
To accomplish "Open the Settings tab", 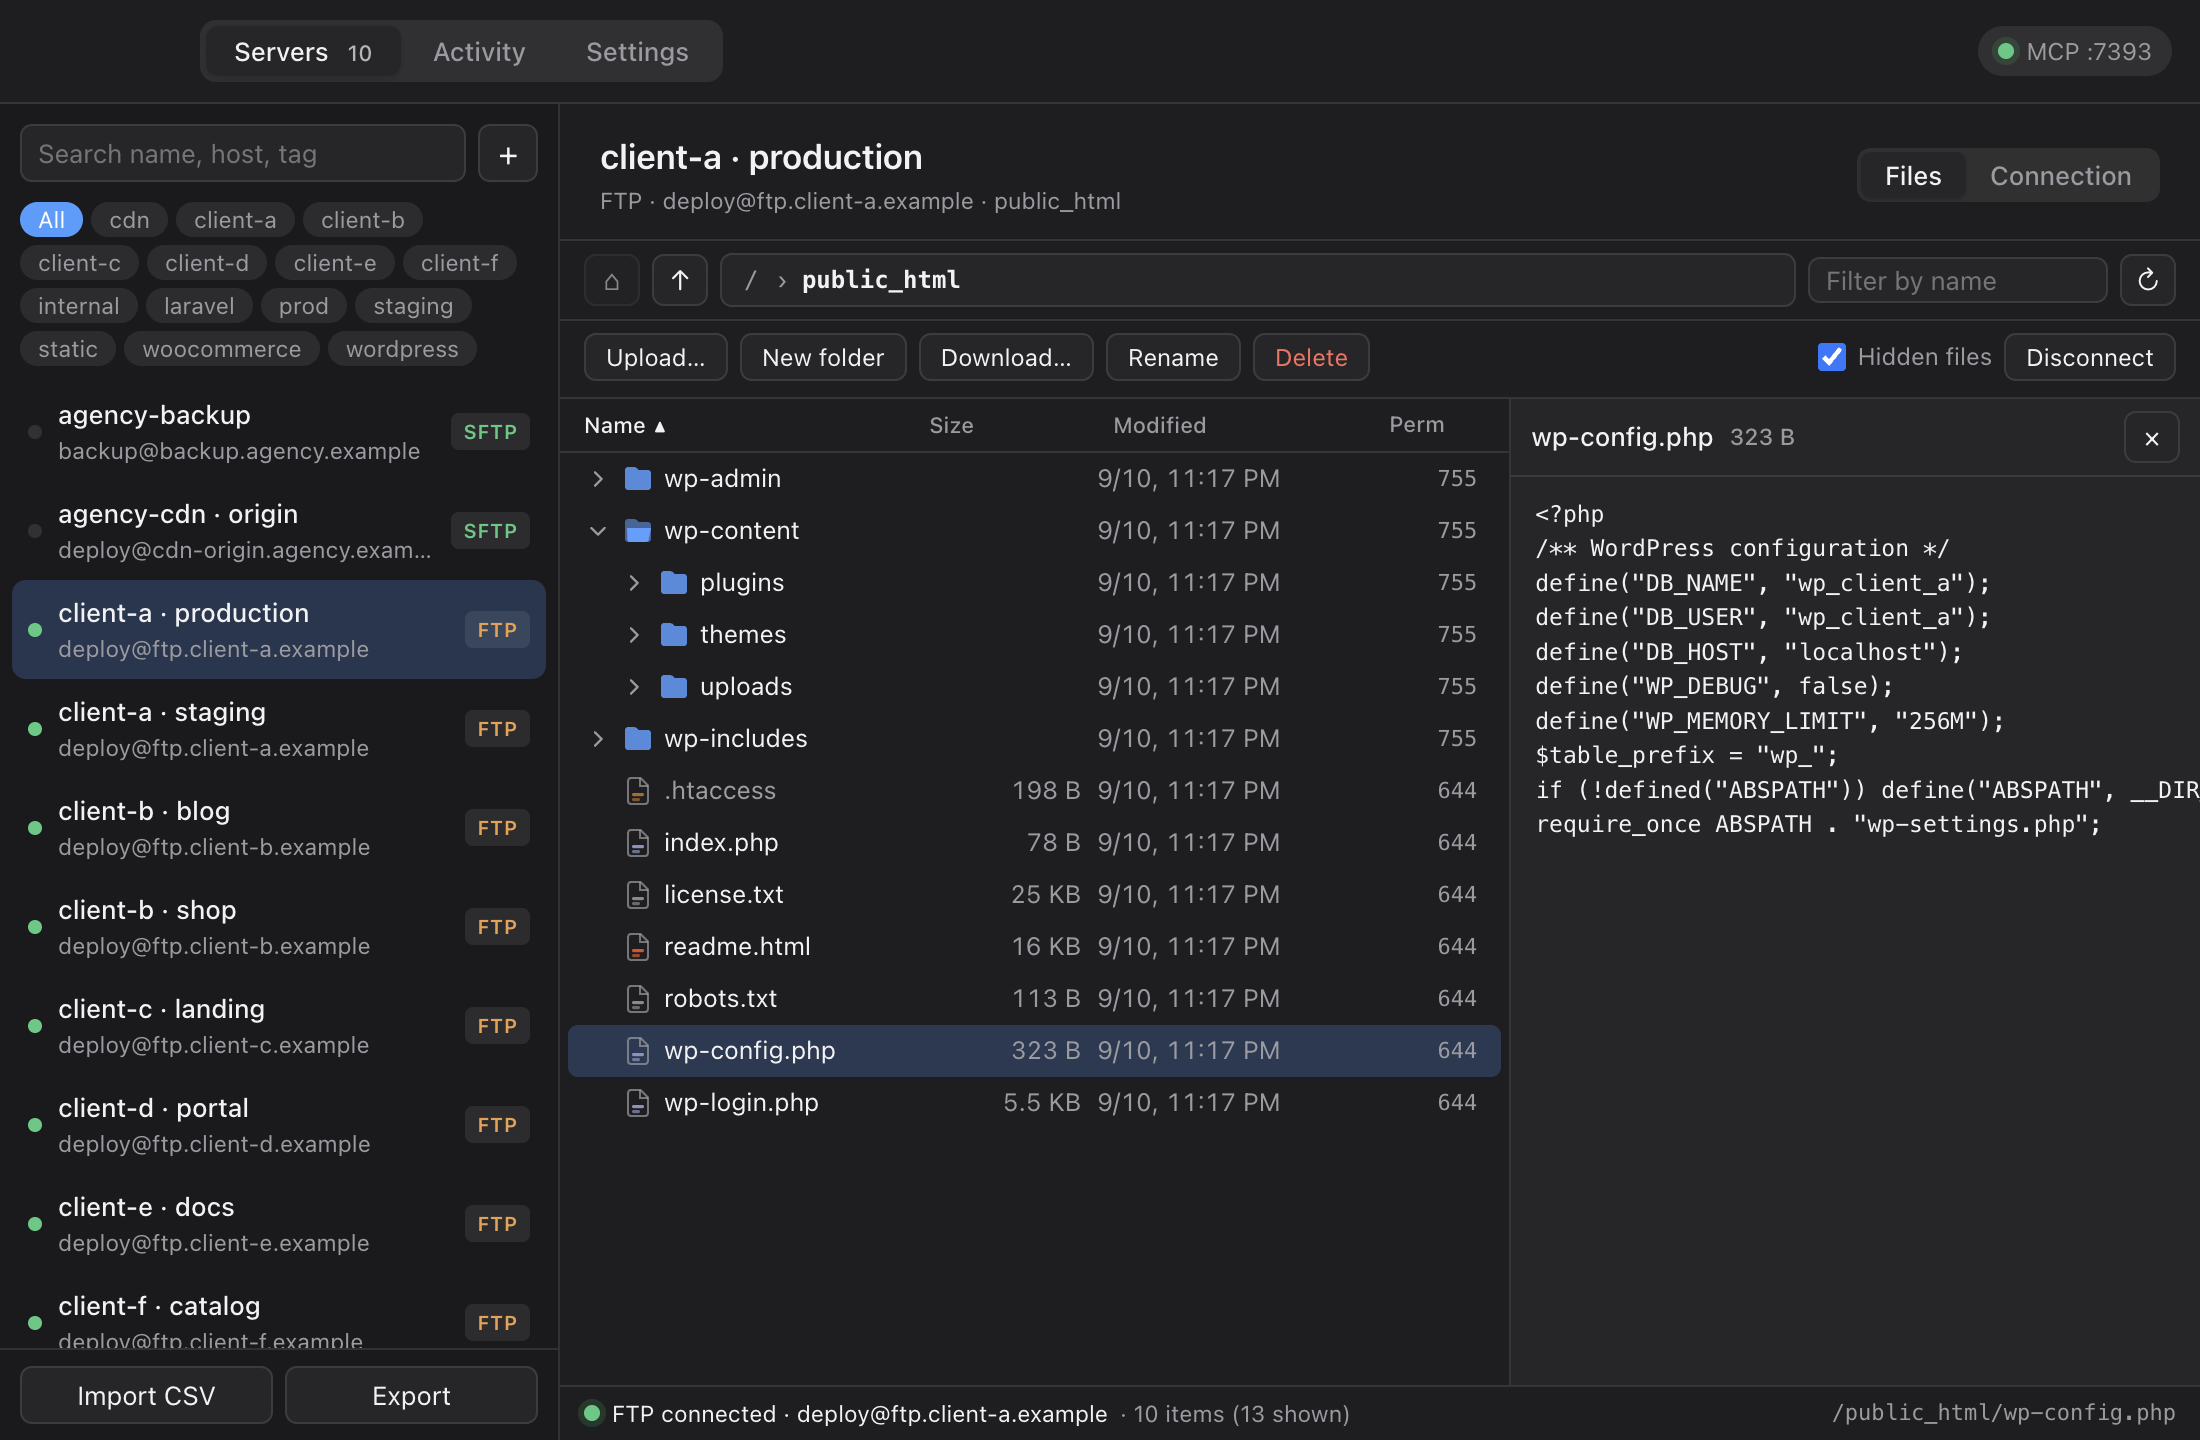I will (637, 52).
